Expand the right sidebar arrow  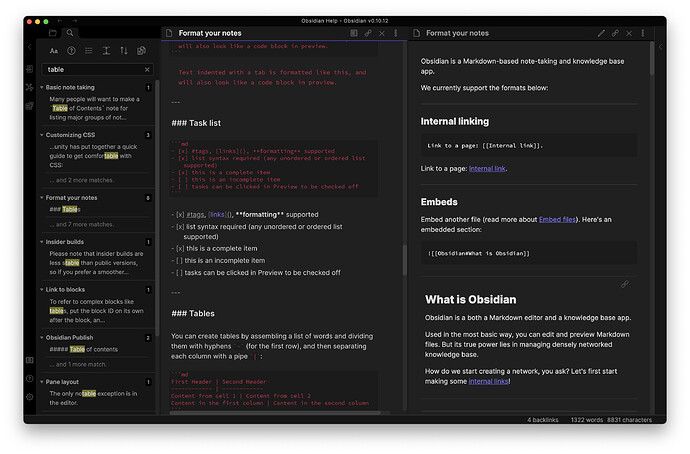(x=661, y=47)
